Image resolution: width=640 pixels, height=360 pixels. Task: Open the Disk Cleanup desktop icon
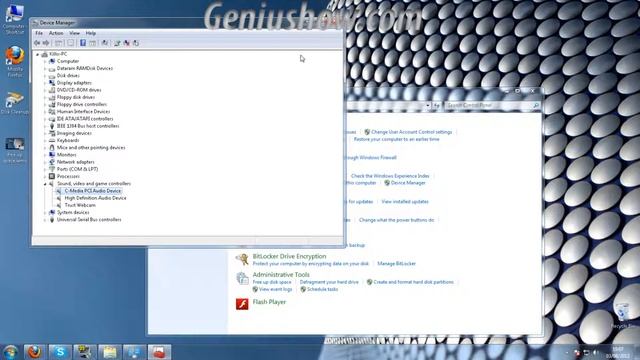15,103
